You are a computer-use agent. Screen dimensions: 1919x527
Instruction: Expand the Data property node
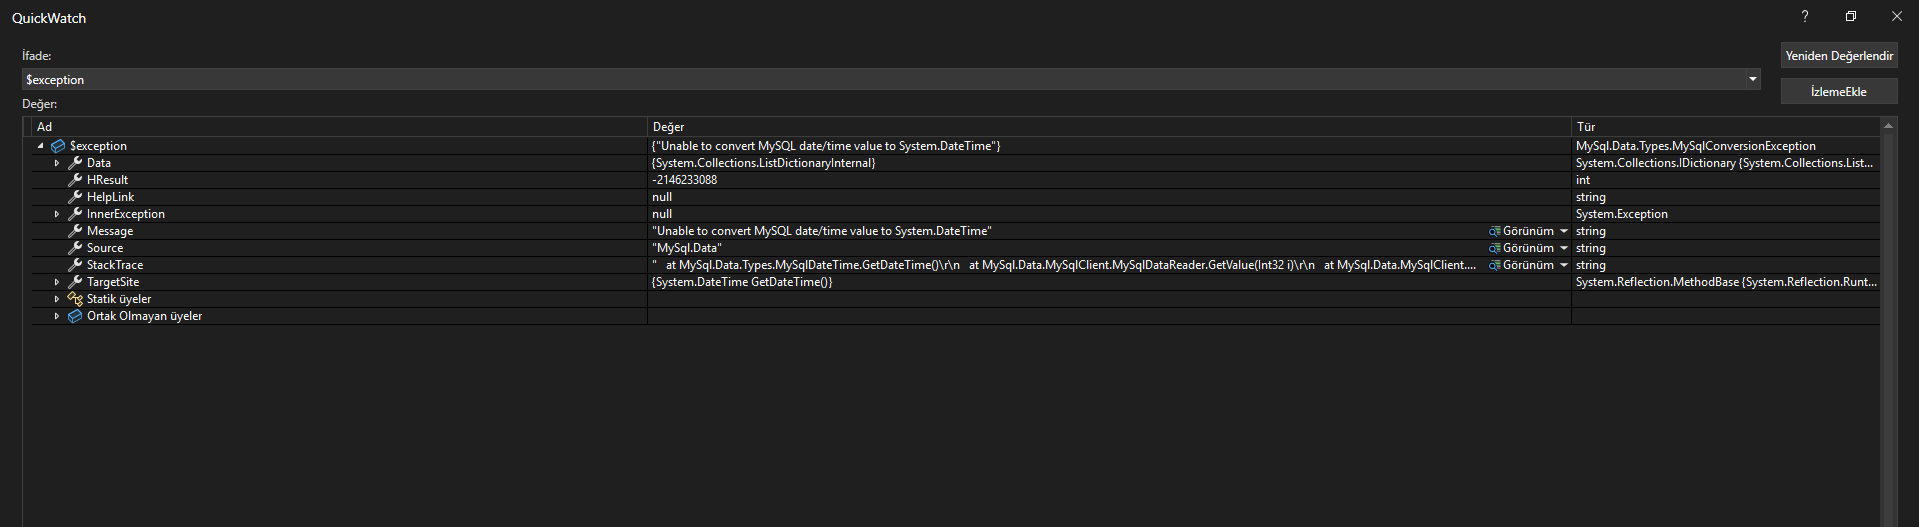57,163
